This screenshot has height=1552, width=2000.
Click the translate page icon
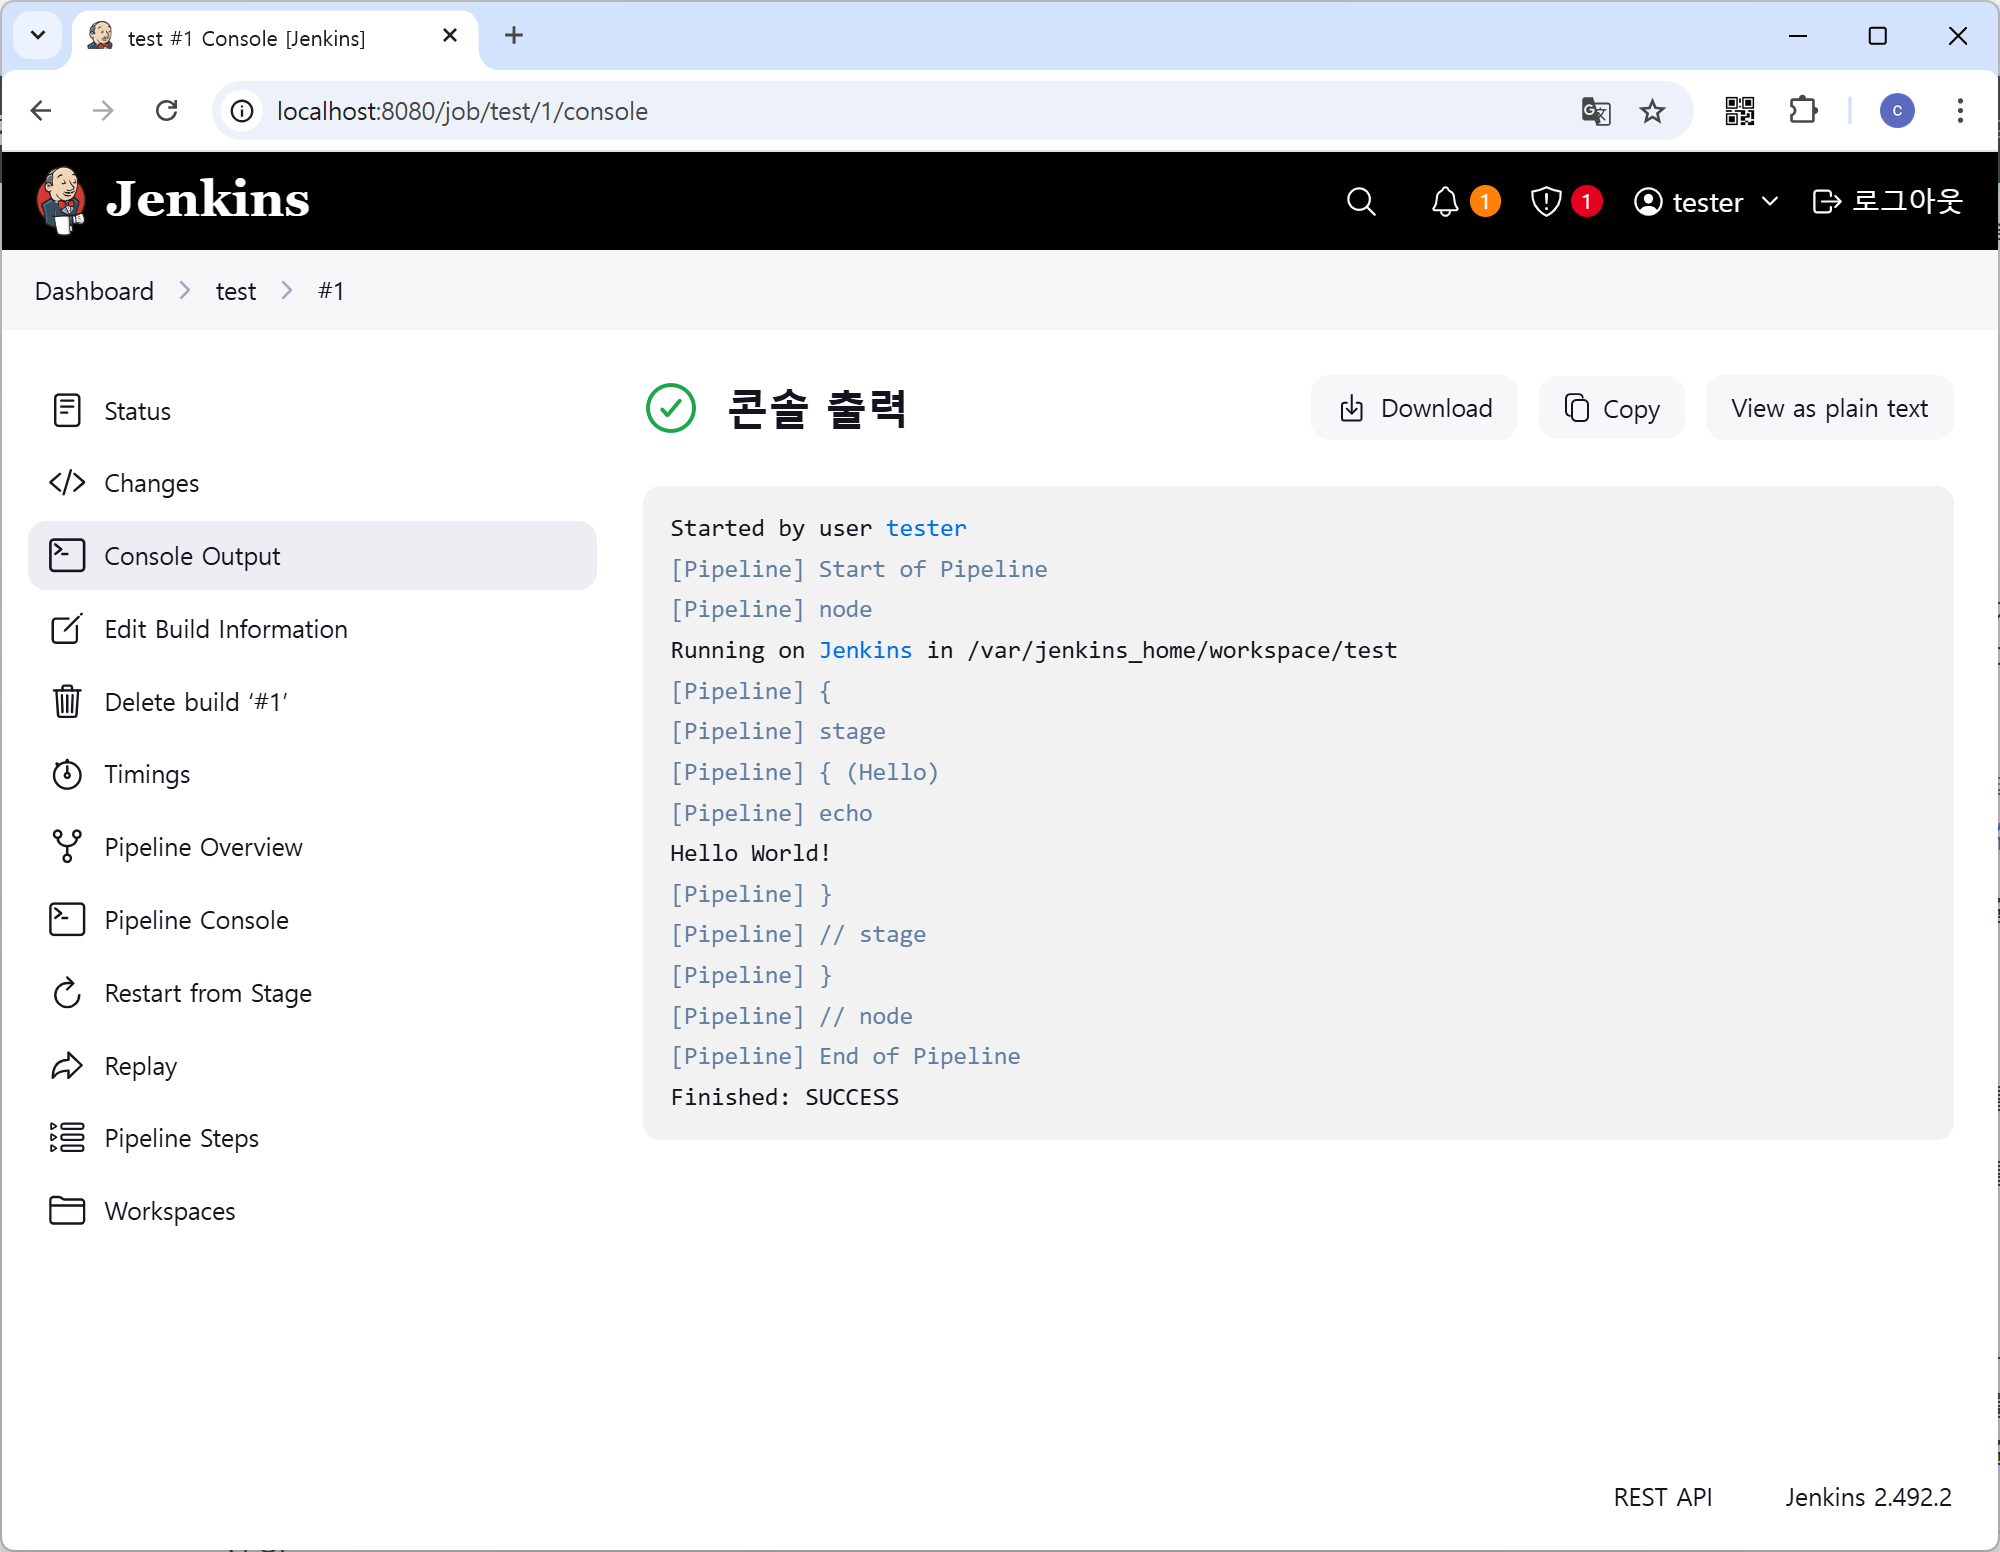pyautogui.click(x=1596, y=111)
